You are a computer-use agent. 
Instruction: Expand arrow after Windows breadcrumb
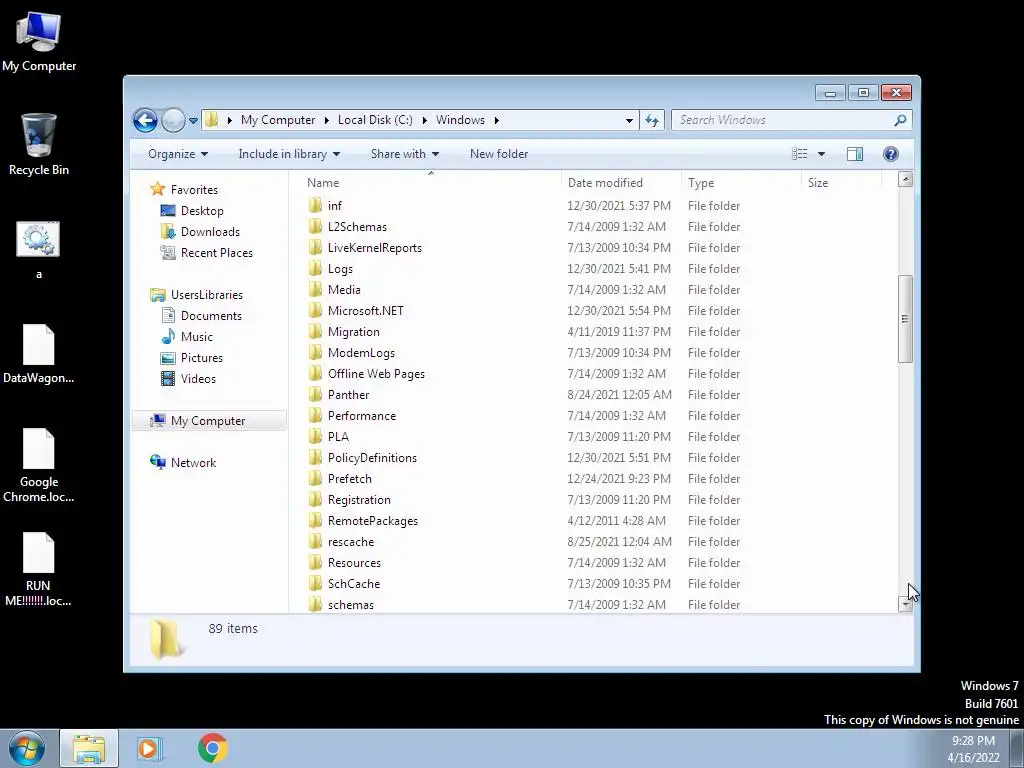497,120
